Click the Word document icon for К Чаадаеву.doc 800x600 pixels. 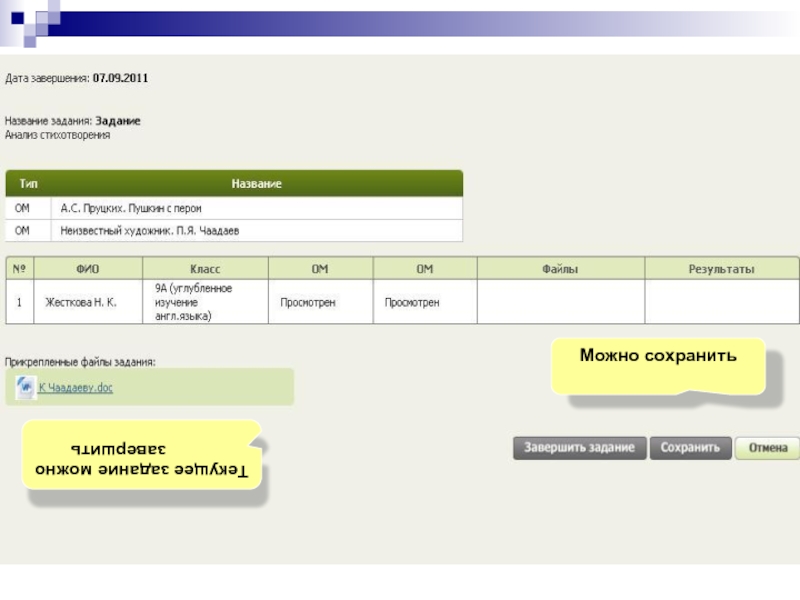[x=24, y=387]
